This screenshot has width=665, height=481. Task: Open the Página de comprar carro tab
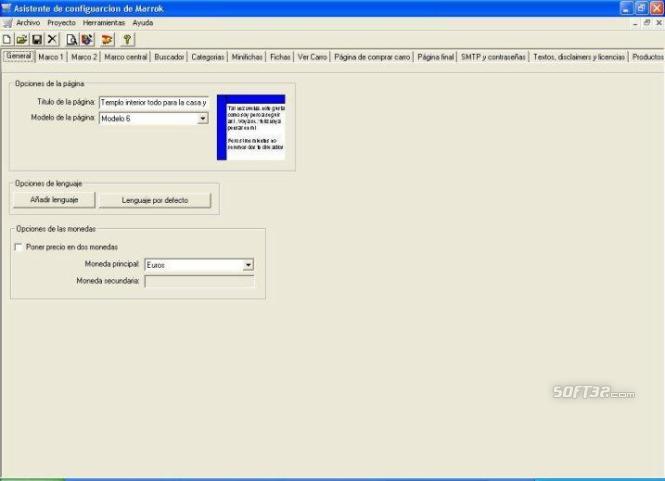pos(372,57)
